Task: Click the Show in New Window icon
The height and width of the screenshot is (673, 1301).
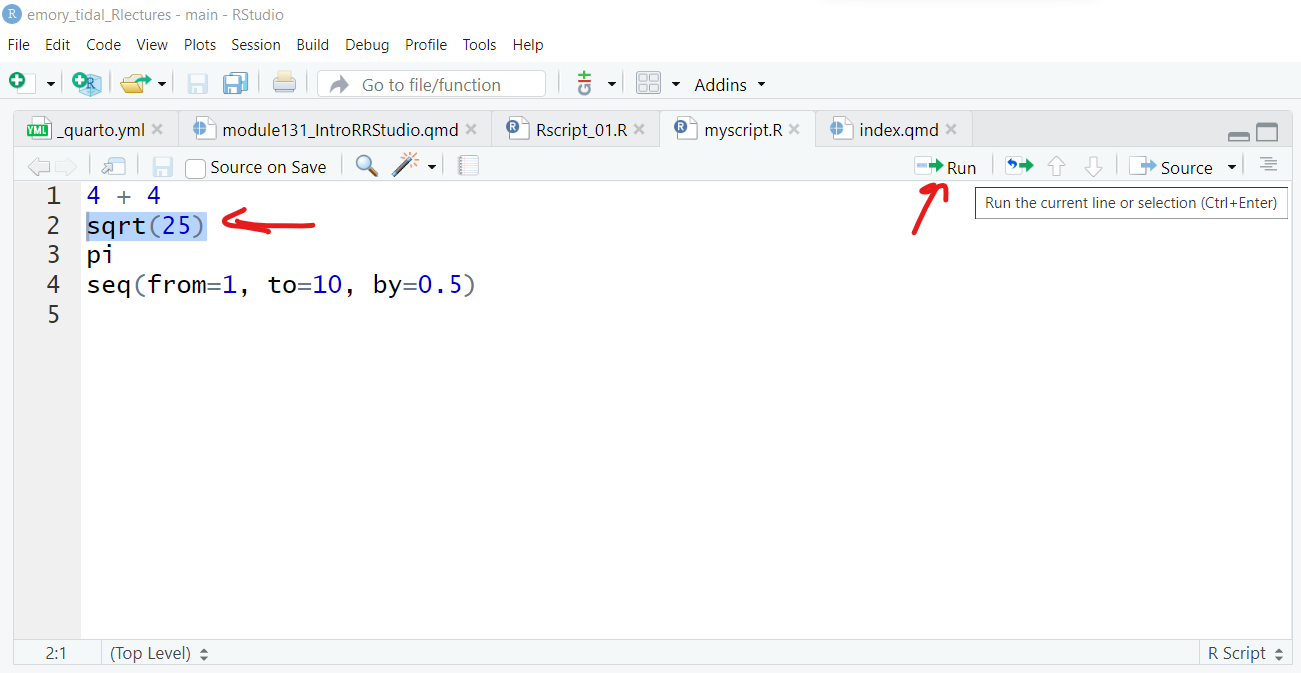Action: coord(115,166)
